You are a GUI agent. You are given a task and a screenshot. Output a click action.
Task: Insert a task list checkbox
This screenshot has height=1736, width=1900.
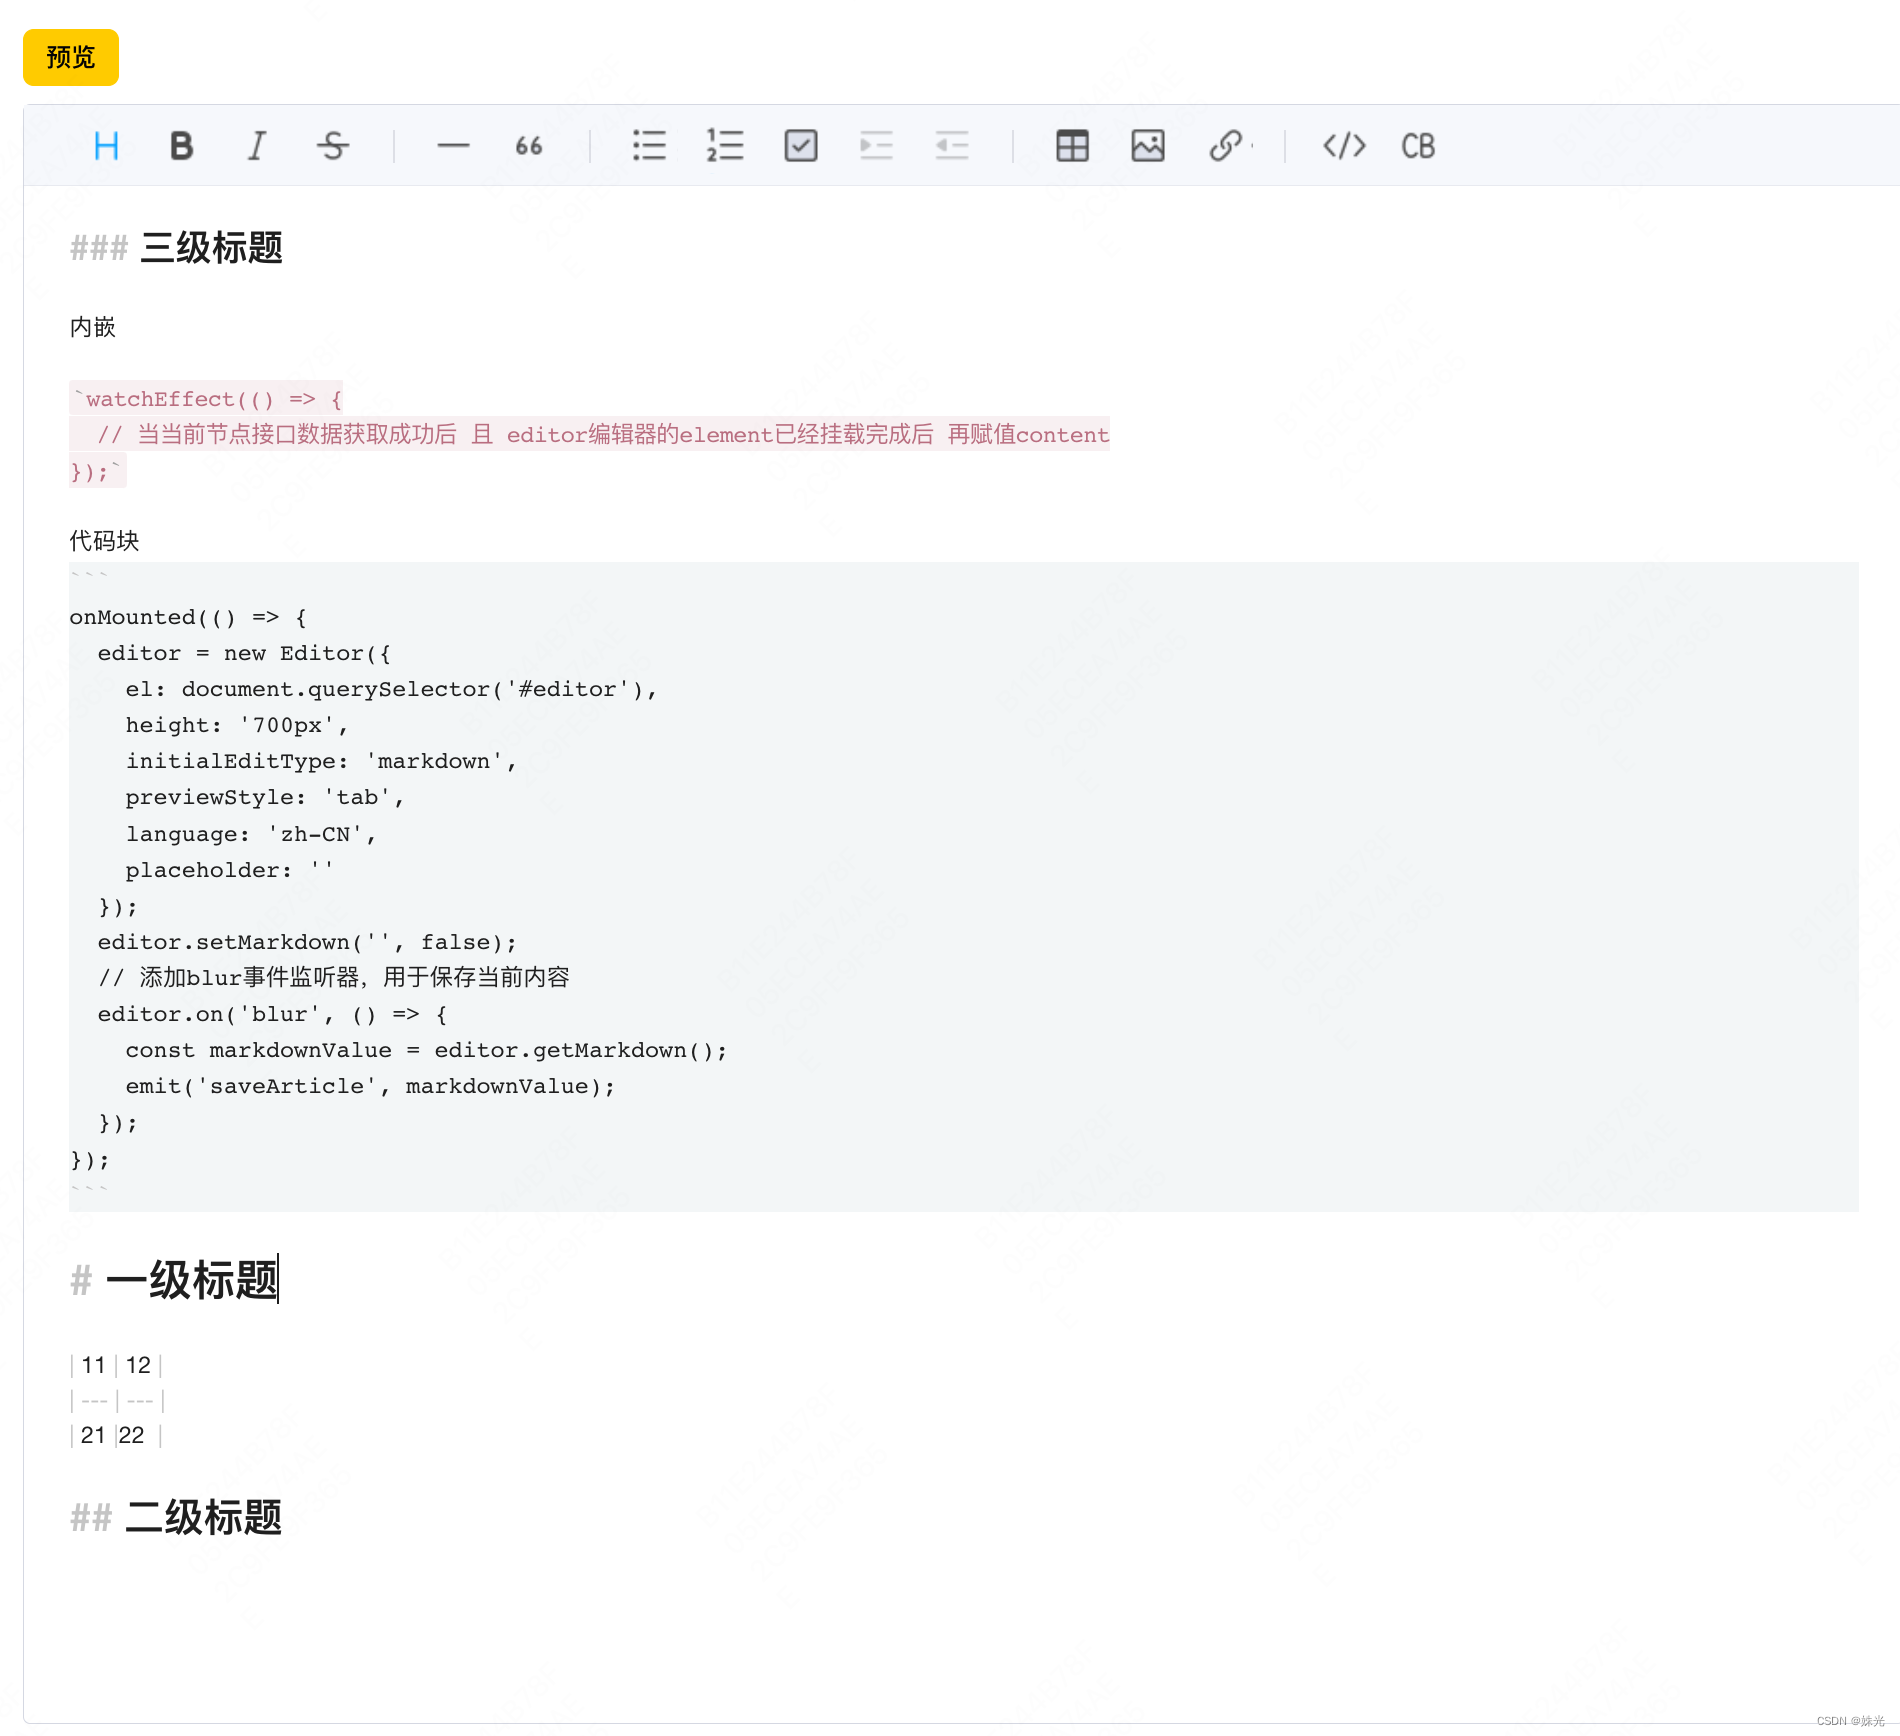coord(800,146)
